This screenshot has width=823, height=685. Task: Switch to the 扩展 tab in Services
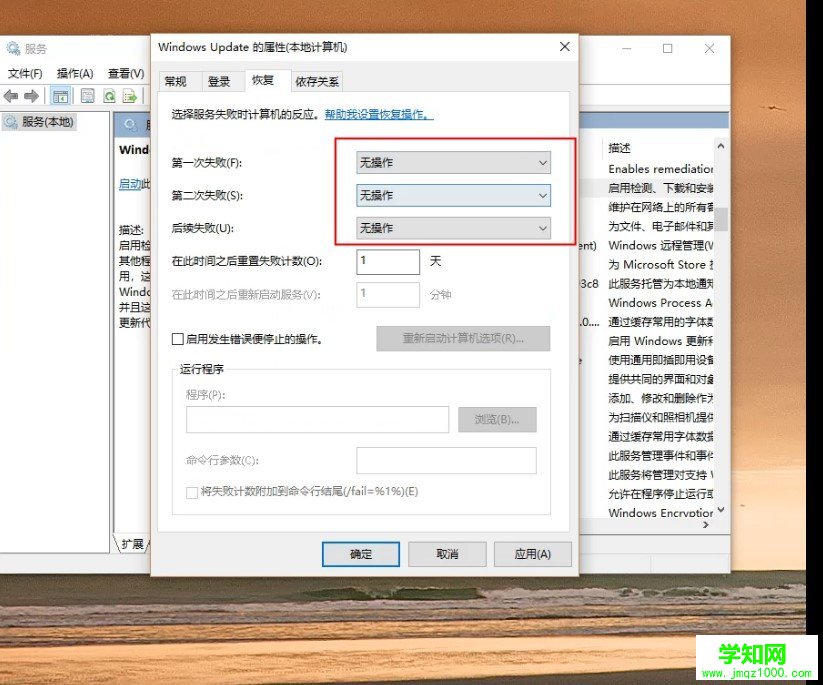point(132,544)
